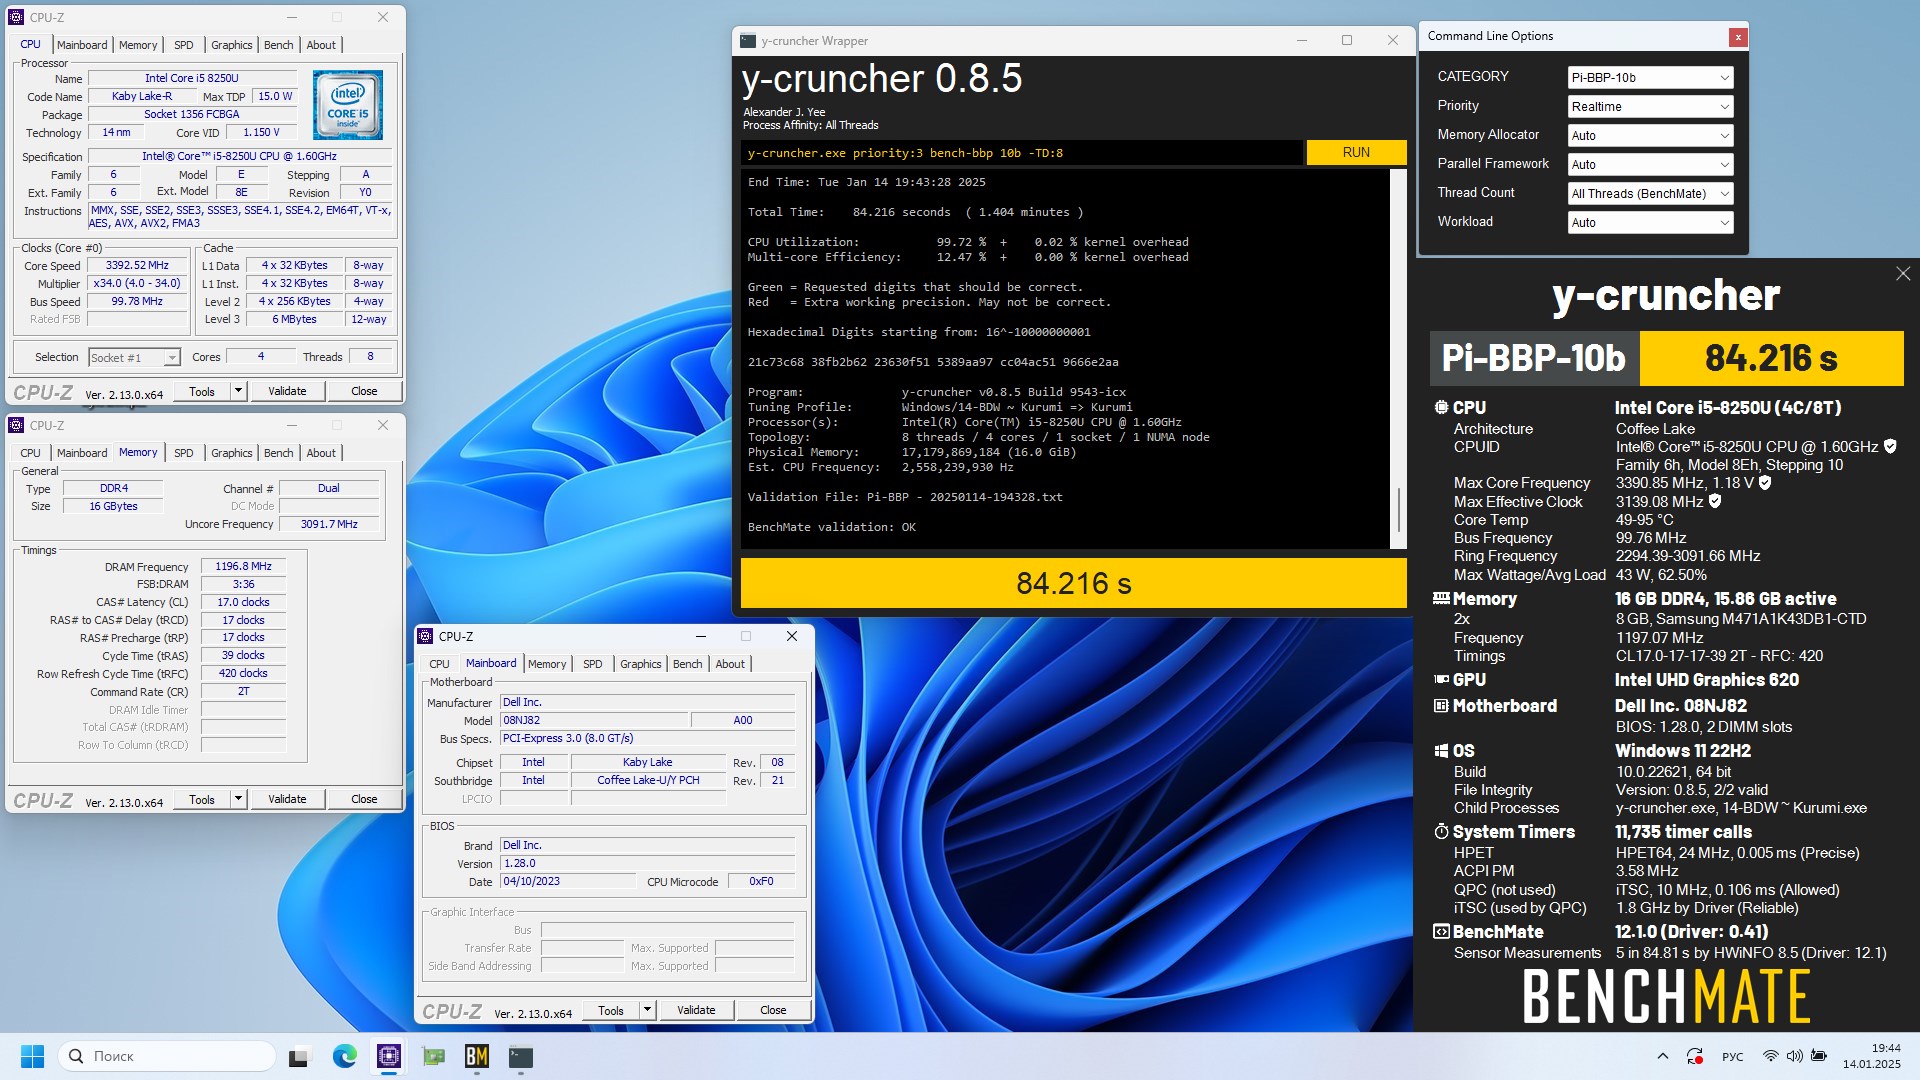Switch РУС input language indicator
Image resolution: width=1920 pixels, height=1080 pixels.
click(x=1733, y=1057)
